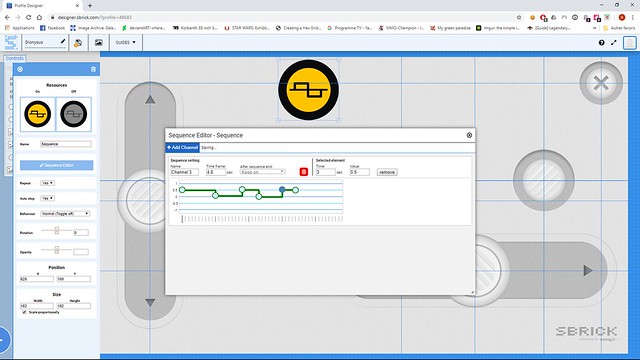Image resolution: width=640 pixels, height=360 pixels.
Task: Select the last point on the sequence graph
Action: [296, 190]
